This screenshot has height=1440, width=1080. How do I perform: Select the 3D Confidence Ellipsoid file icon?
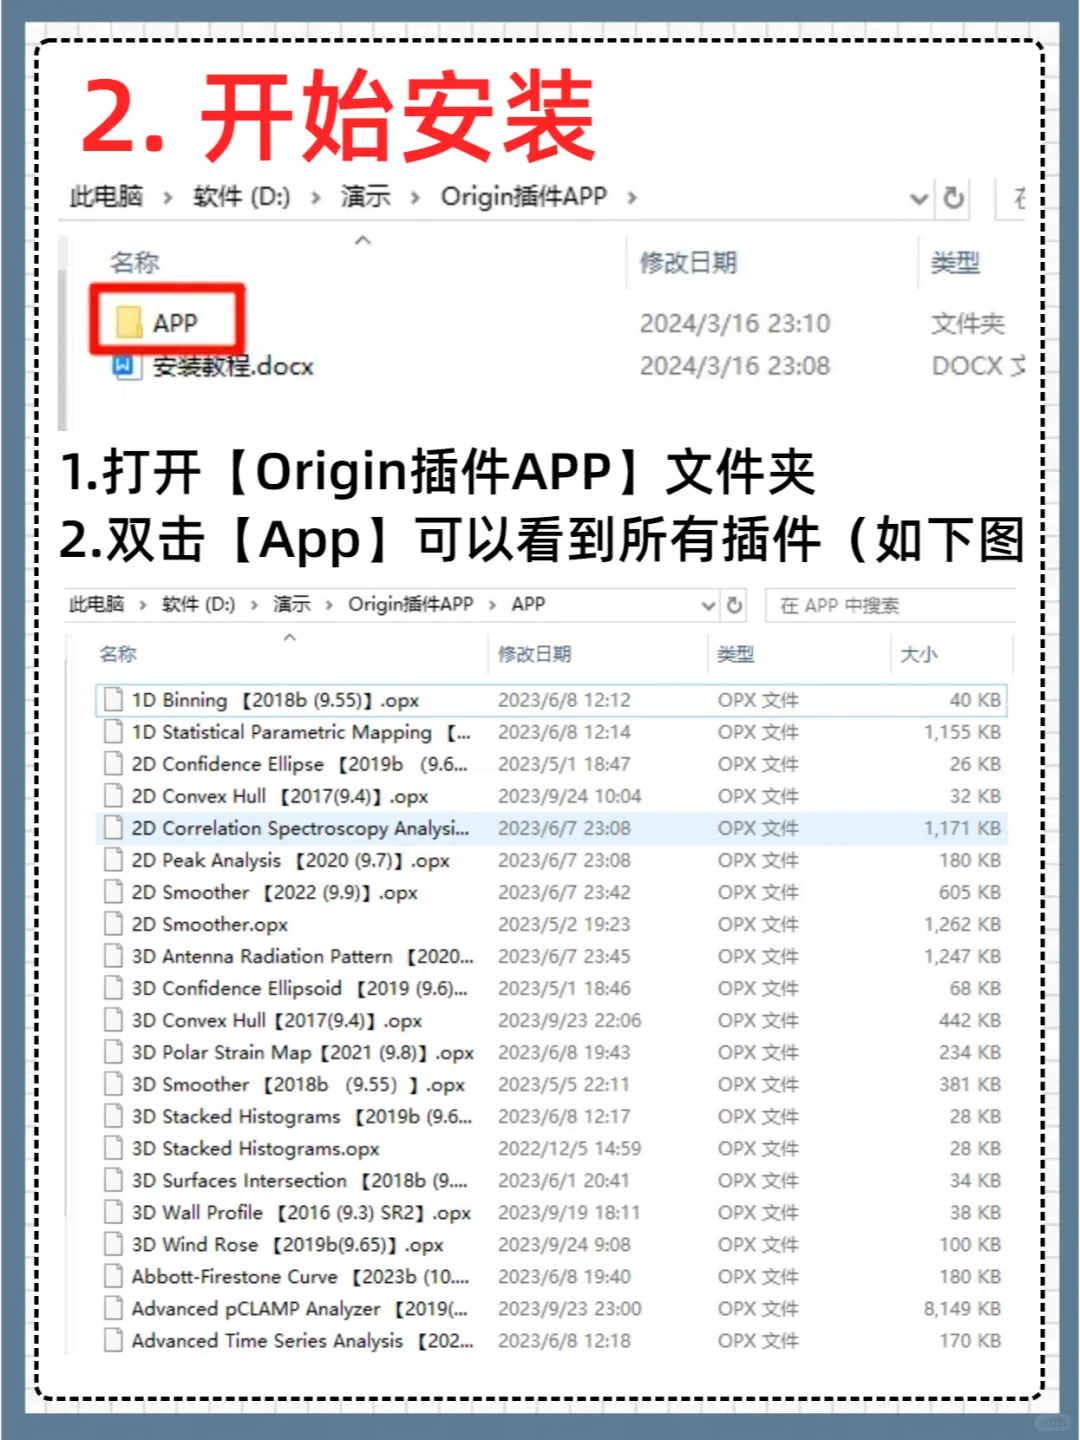pos(112,988)
